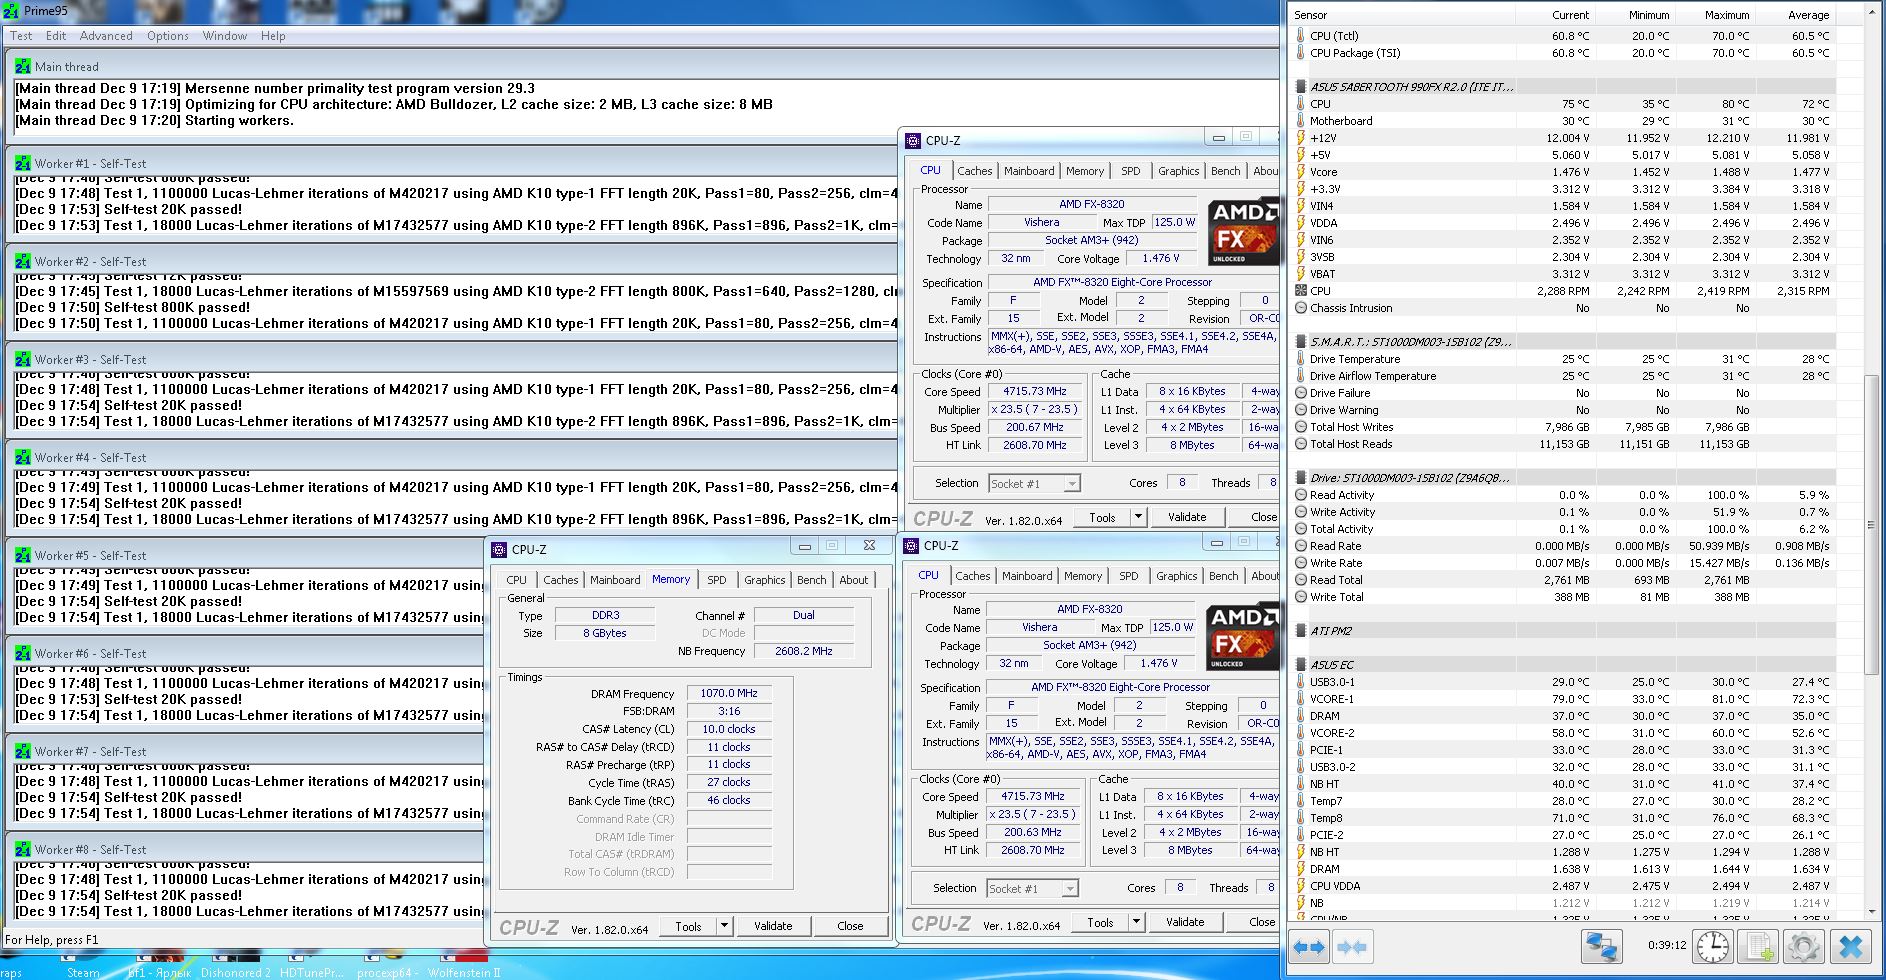Select the Chassis Intrusion sensor row
This screenshot has width=1886, height=980.
pos(1564,308)
